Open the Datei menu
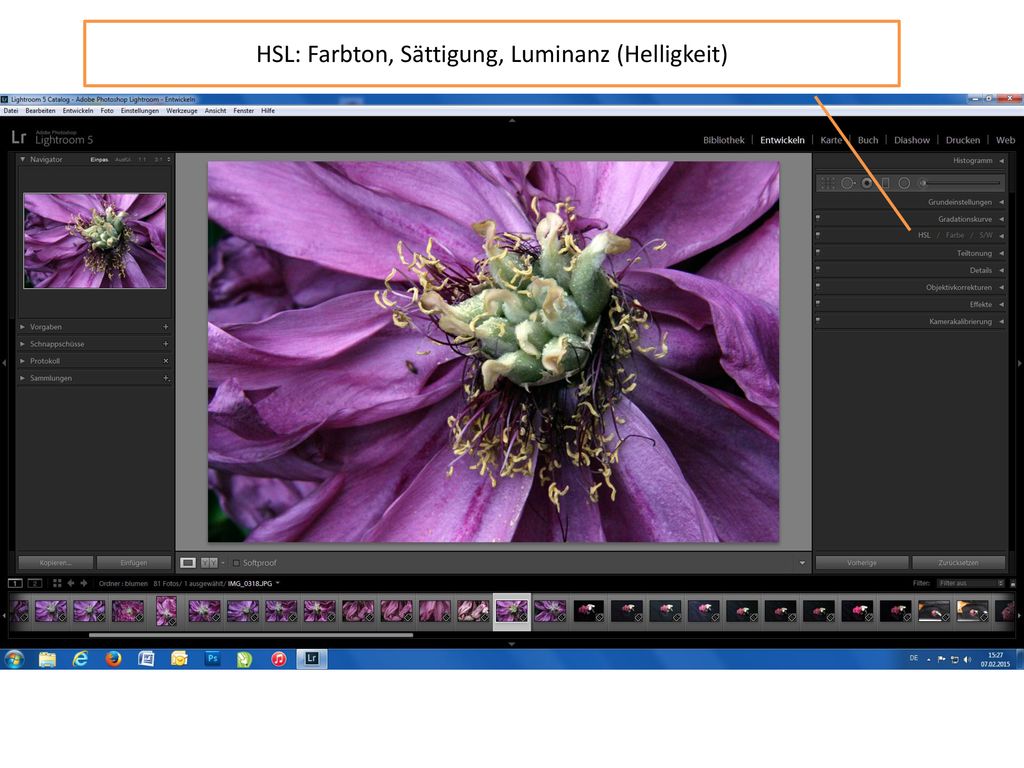This screenshot has height=768, width=1024. click(11, 111)
